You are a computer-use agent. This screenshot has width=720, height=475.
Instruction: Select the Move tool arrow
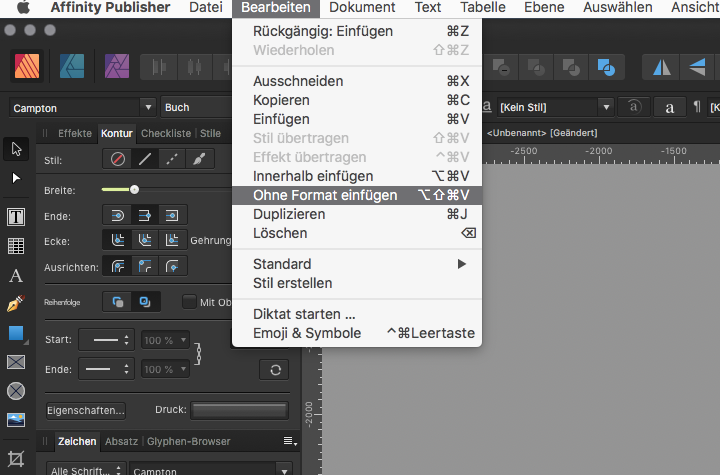pos(16,149)
